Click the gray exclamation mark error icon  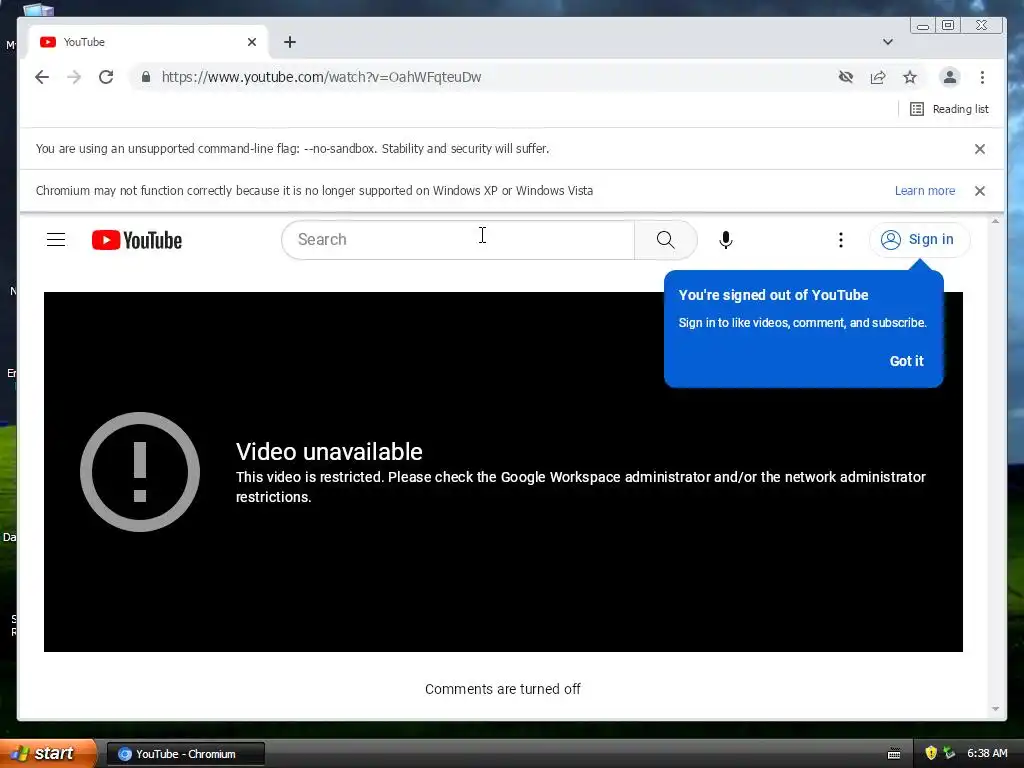(x=140, y=472)
